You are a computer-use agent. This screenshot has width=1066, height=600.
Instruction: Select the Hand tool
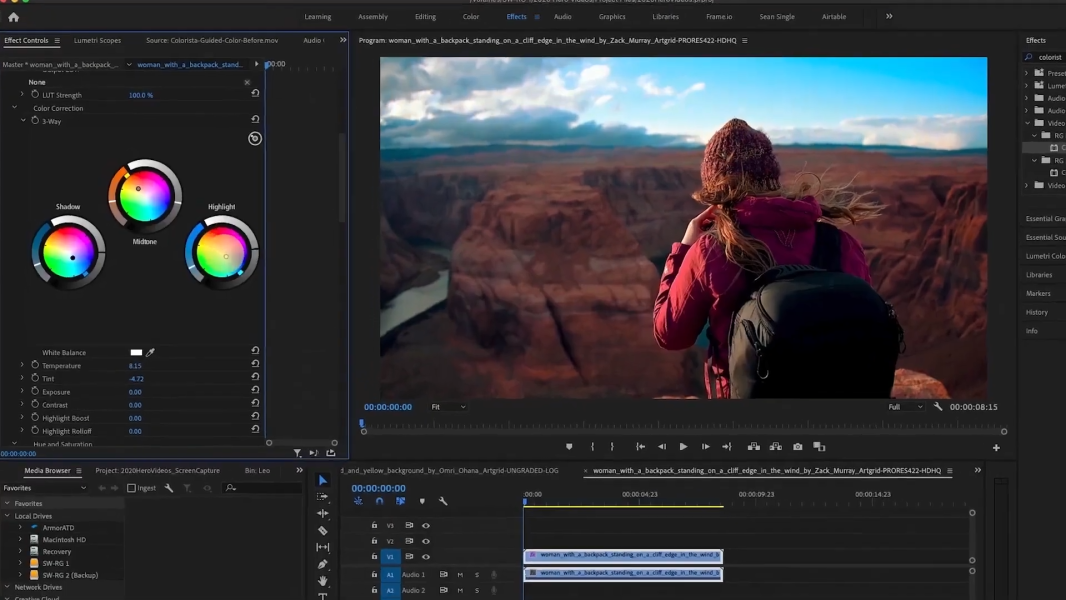pos(323,580)
